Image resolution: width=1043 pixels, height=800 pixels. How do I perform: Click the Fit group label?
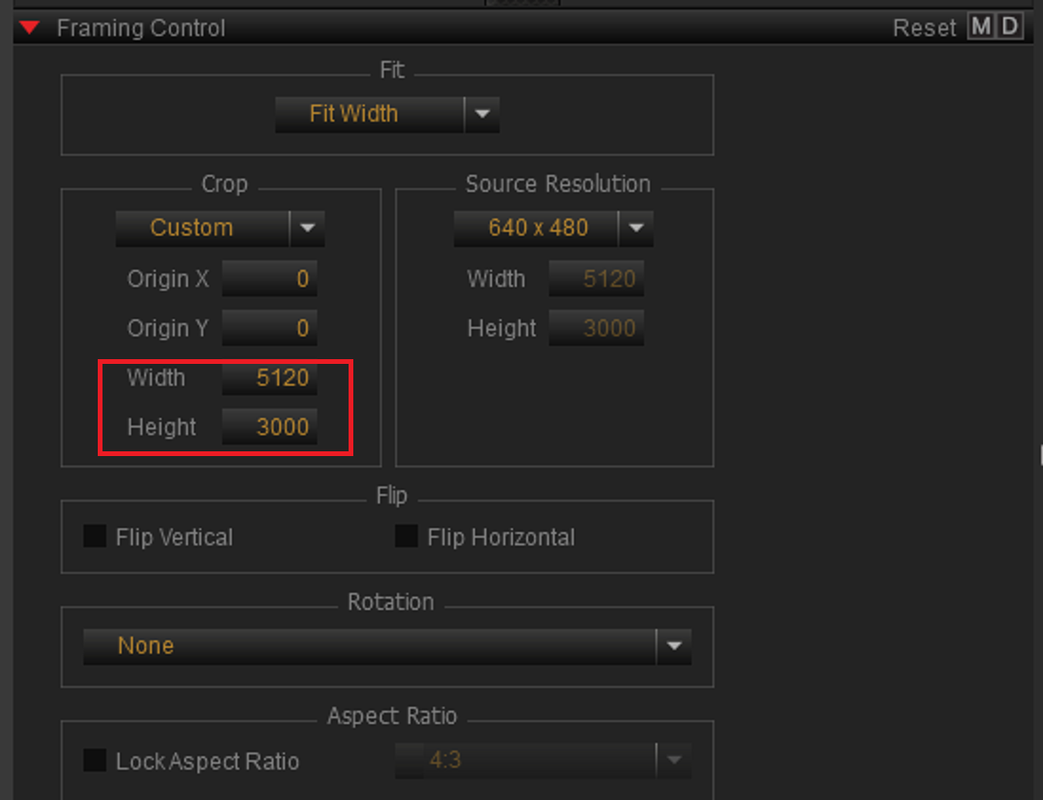pos(392,70)
